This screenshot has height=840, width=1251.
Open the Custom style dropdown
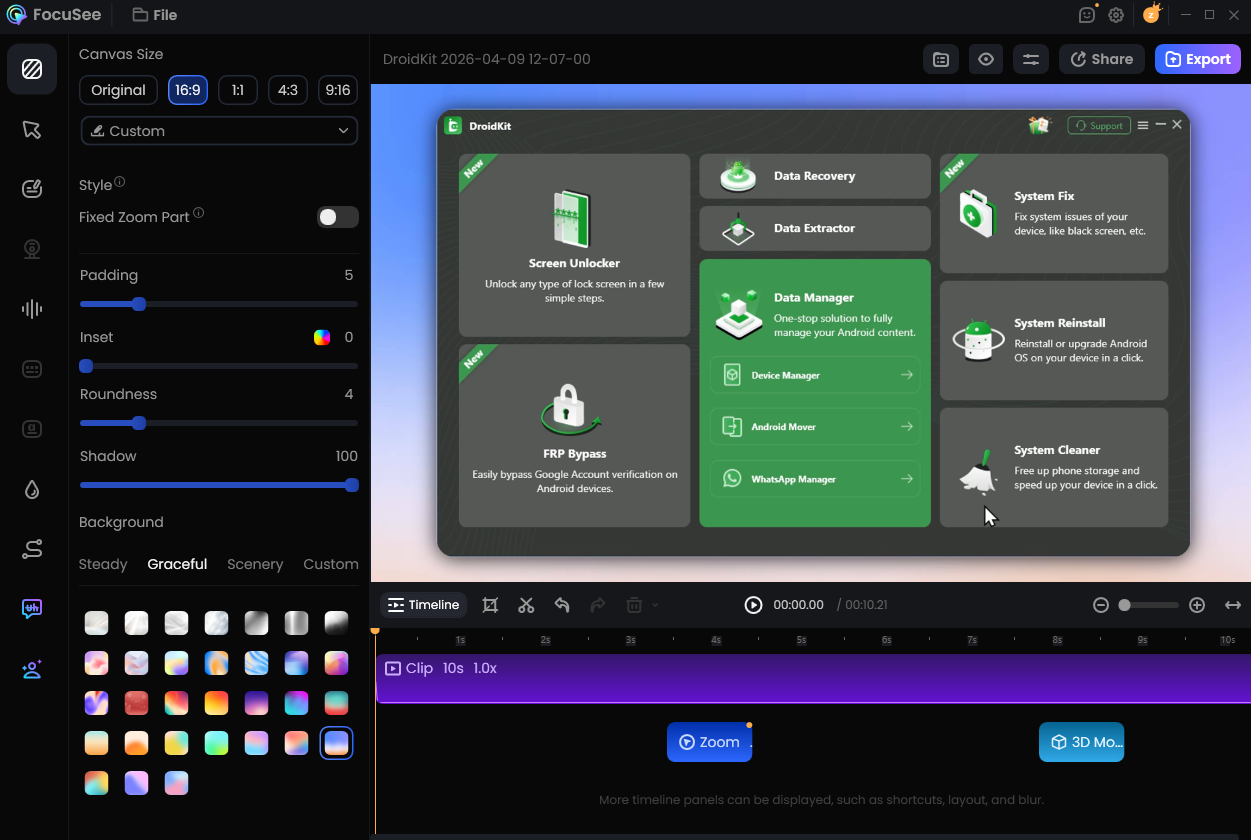coord(219,131)
